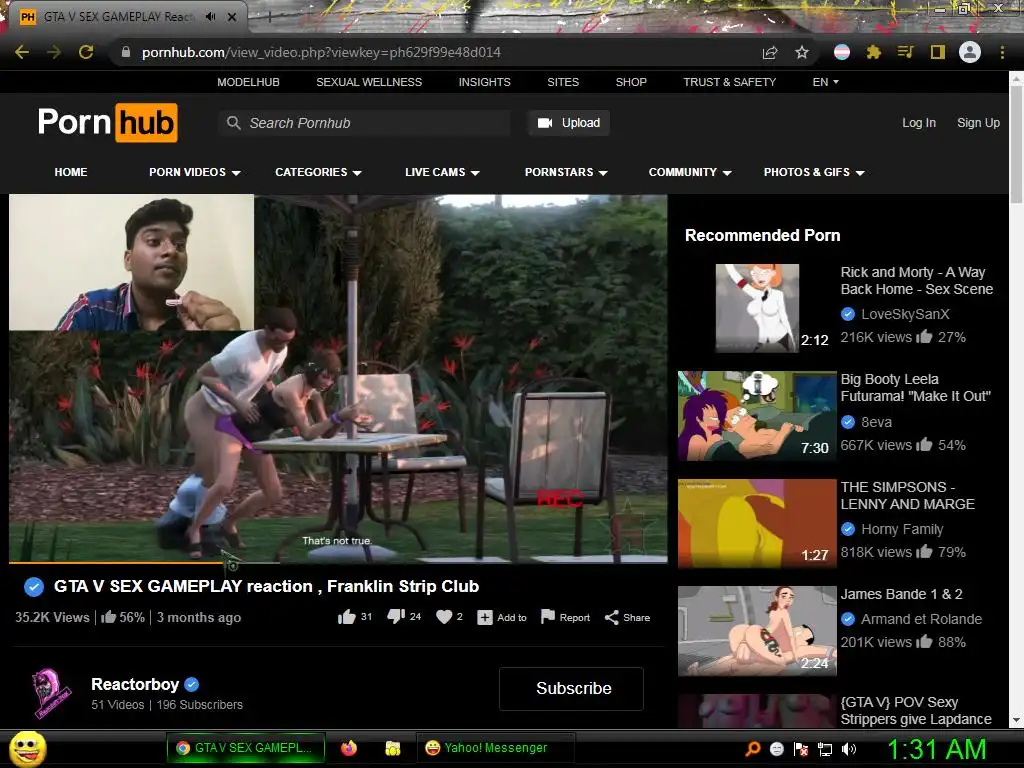Dislike the video with thumbs-down (24)
Viewport: 1024px width, 768px height.
pyautogui.click(x=396, y=616)
